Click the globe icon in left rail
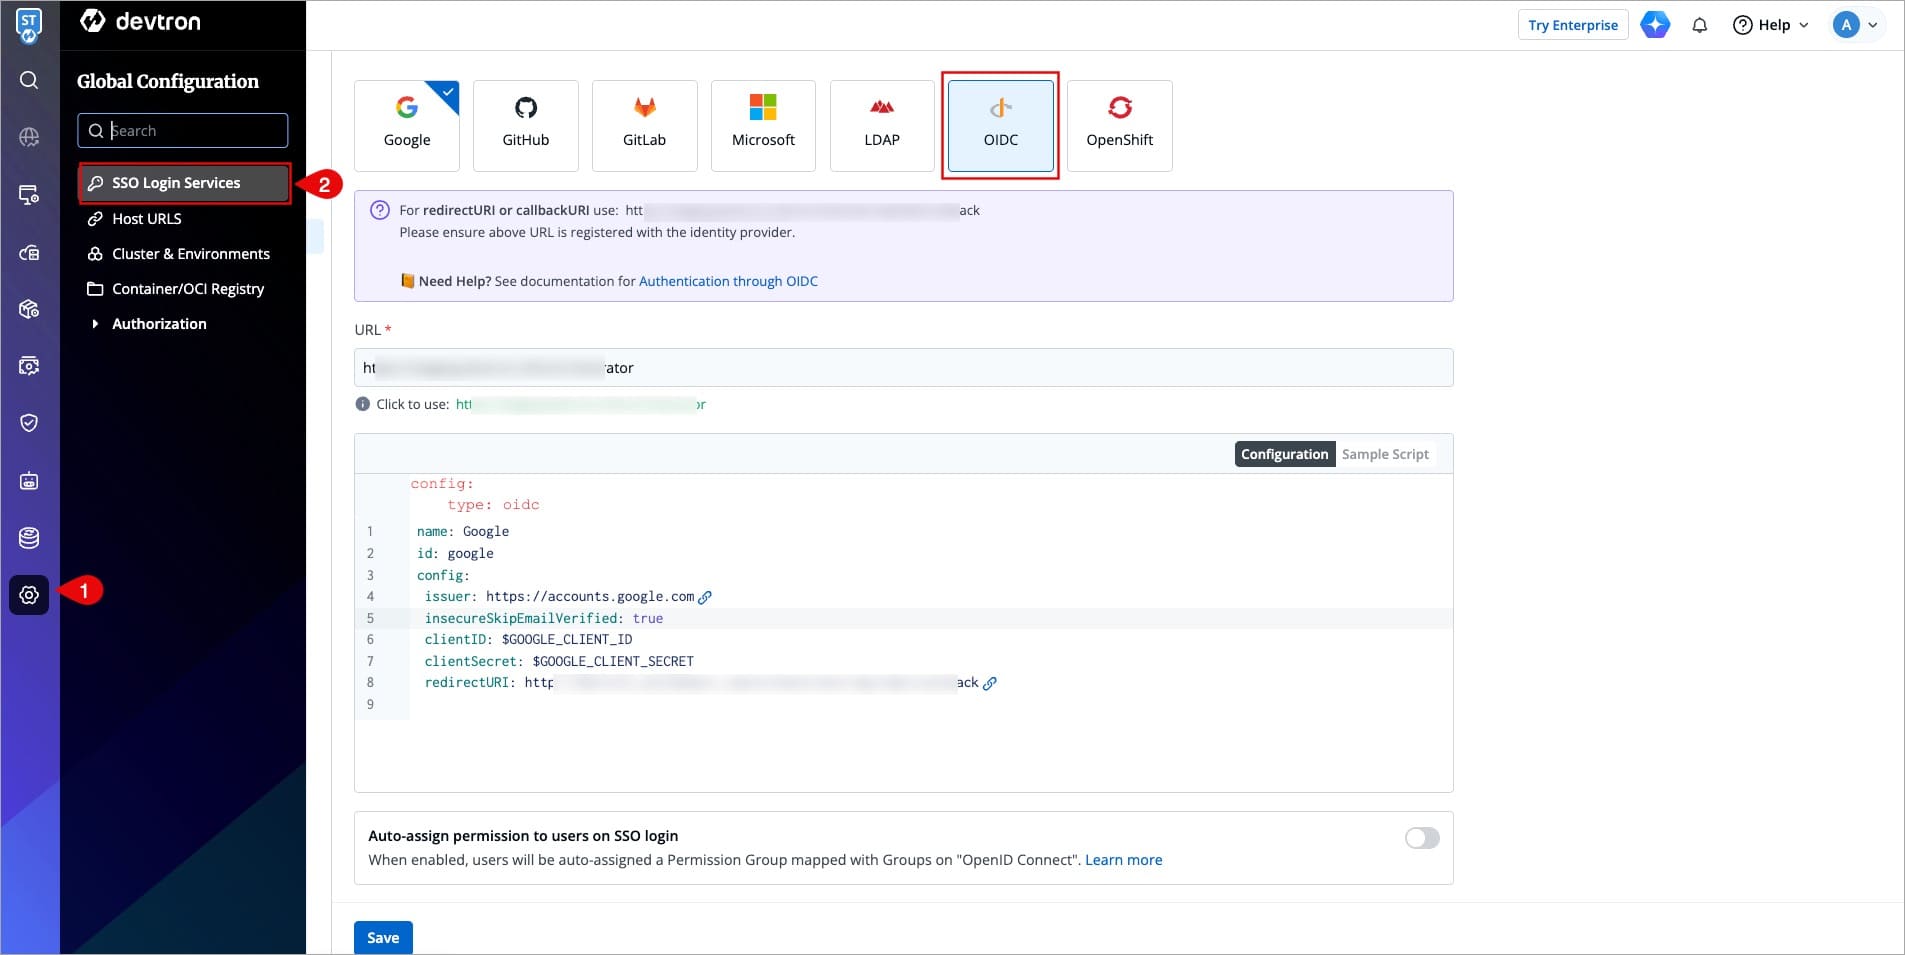The height and width of the screenshot is (955, 1905). click(29, 137)
